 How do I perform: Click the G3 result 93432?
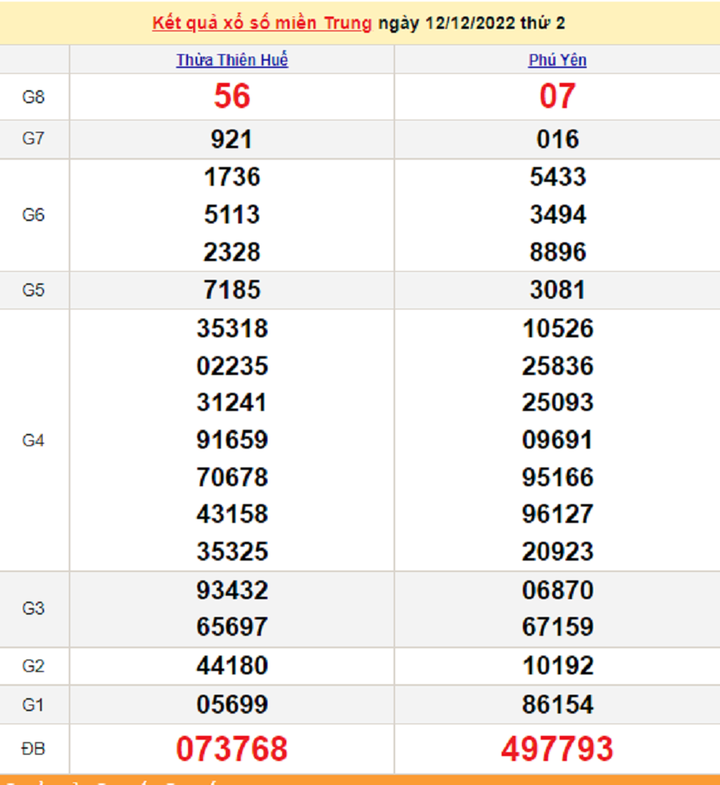(x=232, y=590)
